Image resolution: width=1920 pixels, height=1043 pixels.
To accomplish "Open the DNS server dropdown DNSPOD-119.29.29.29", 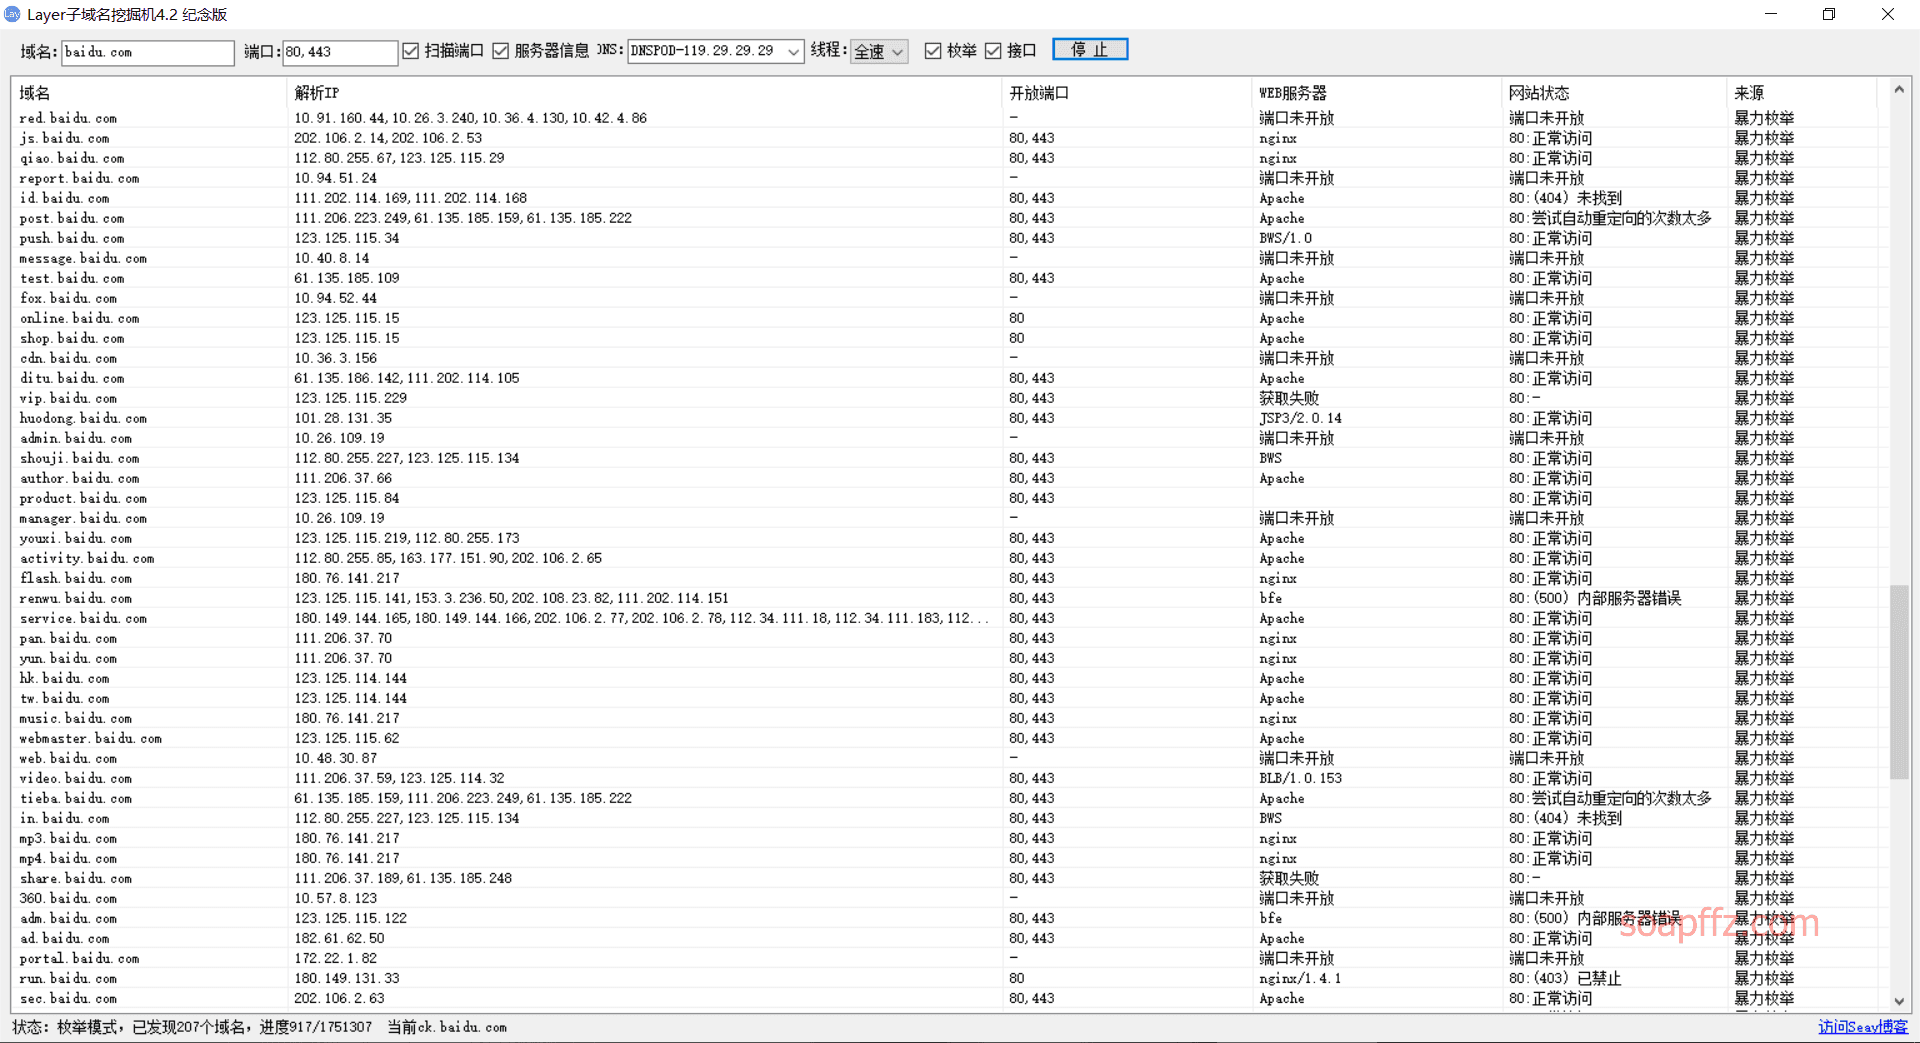I will click(716, 51).
